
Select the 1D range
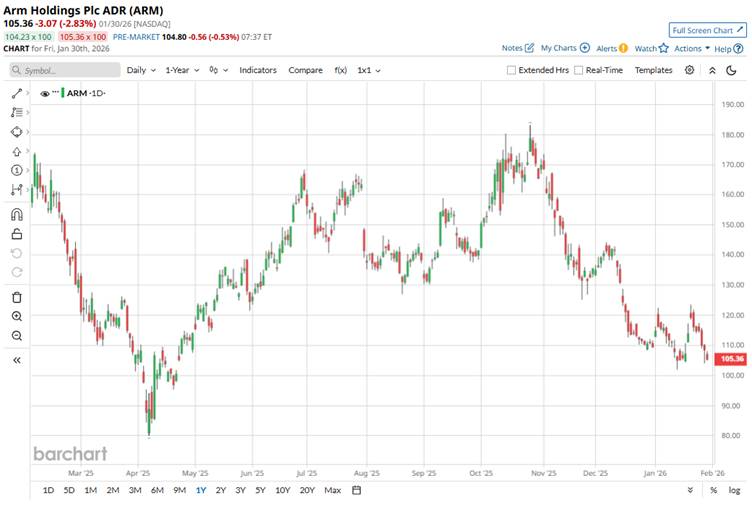point(48,490)
